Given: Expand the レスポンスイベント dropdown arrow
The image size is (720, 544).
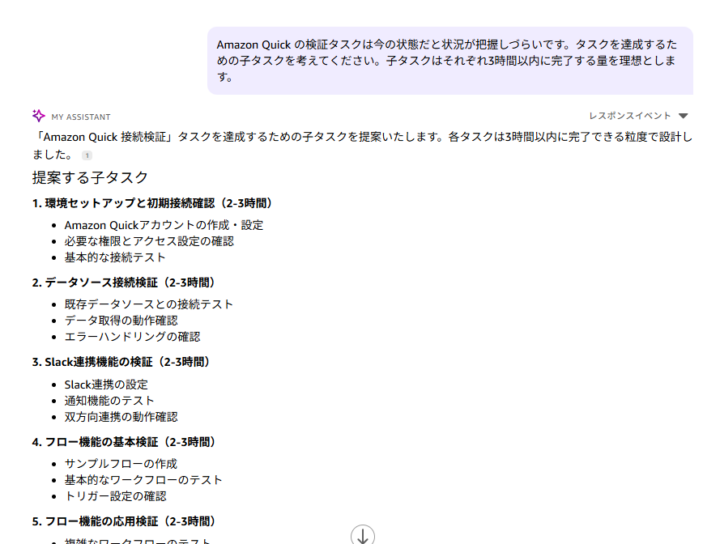Looking at the screenshot, I should coord(683,116).
